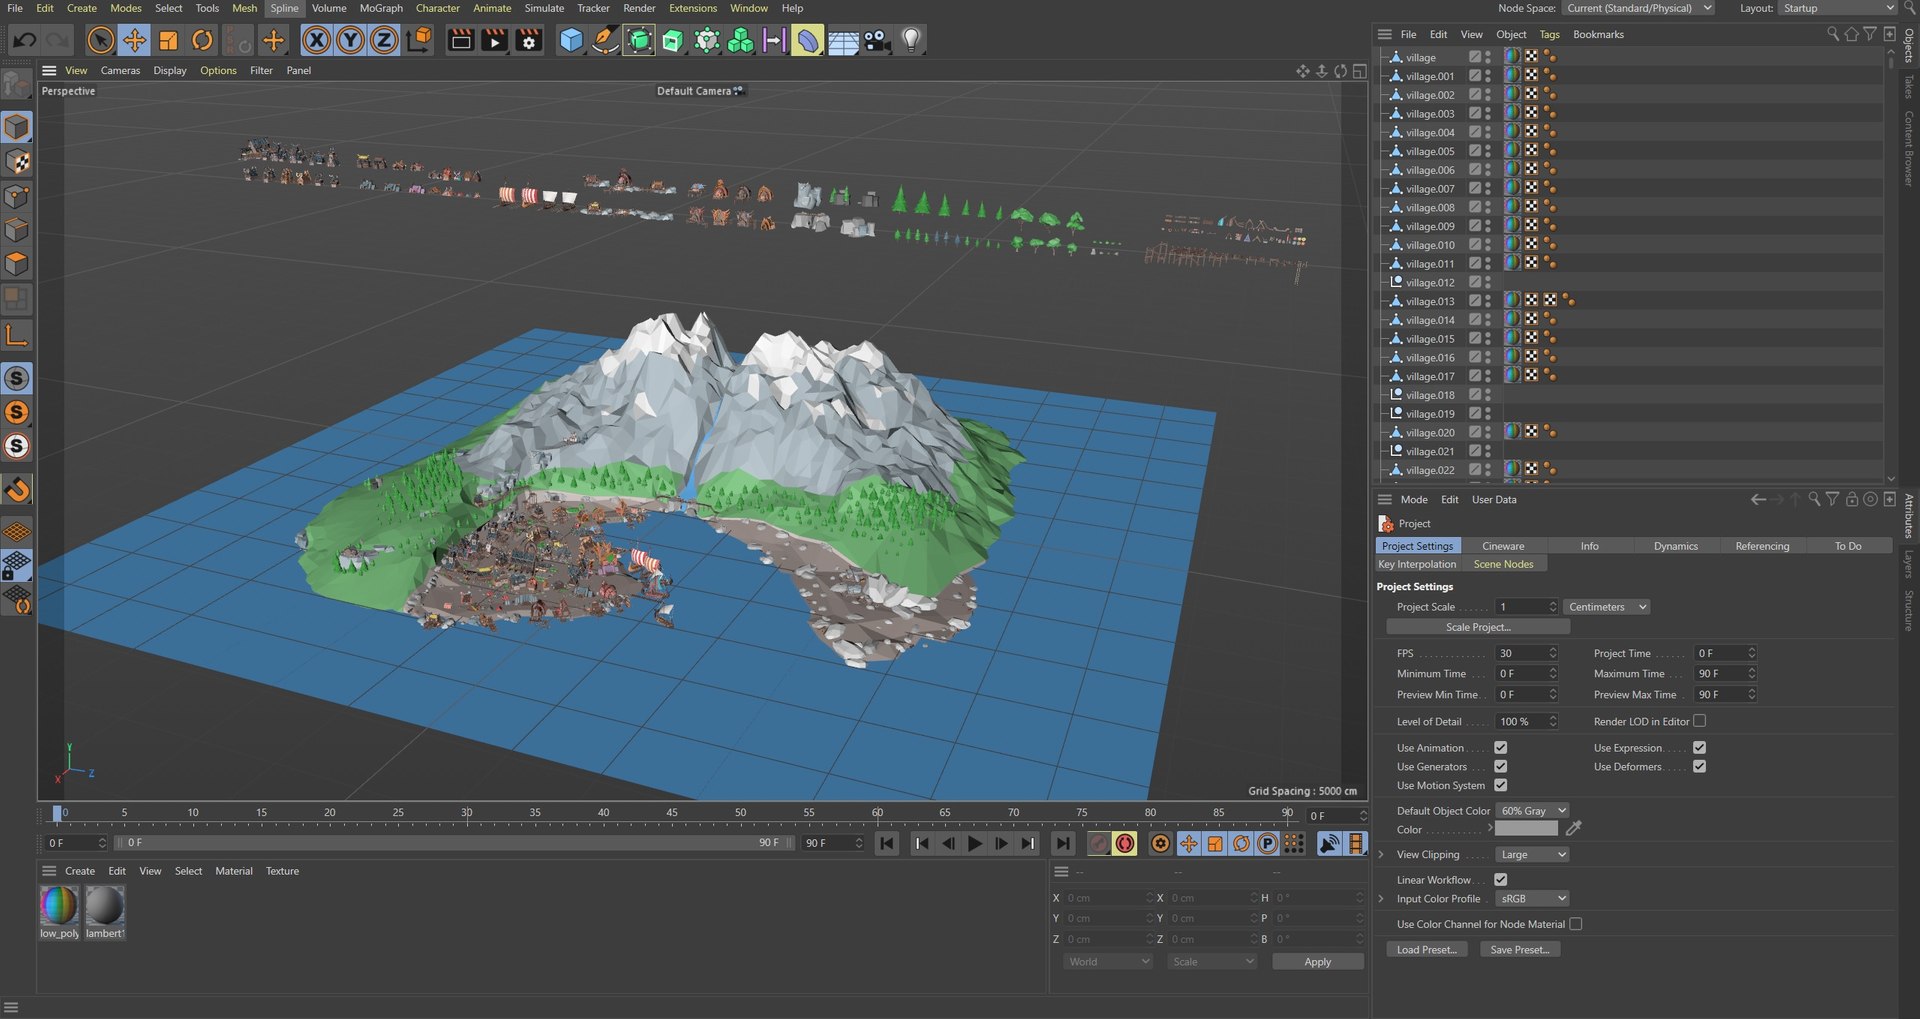The width and height of the screenshot is (1920, 1019).
Task: Click the Scale Project... button
Action: tap(1478, 628)
